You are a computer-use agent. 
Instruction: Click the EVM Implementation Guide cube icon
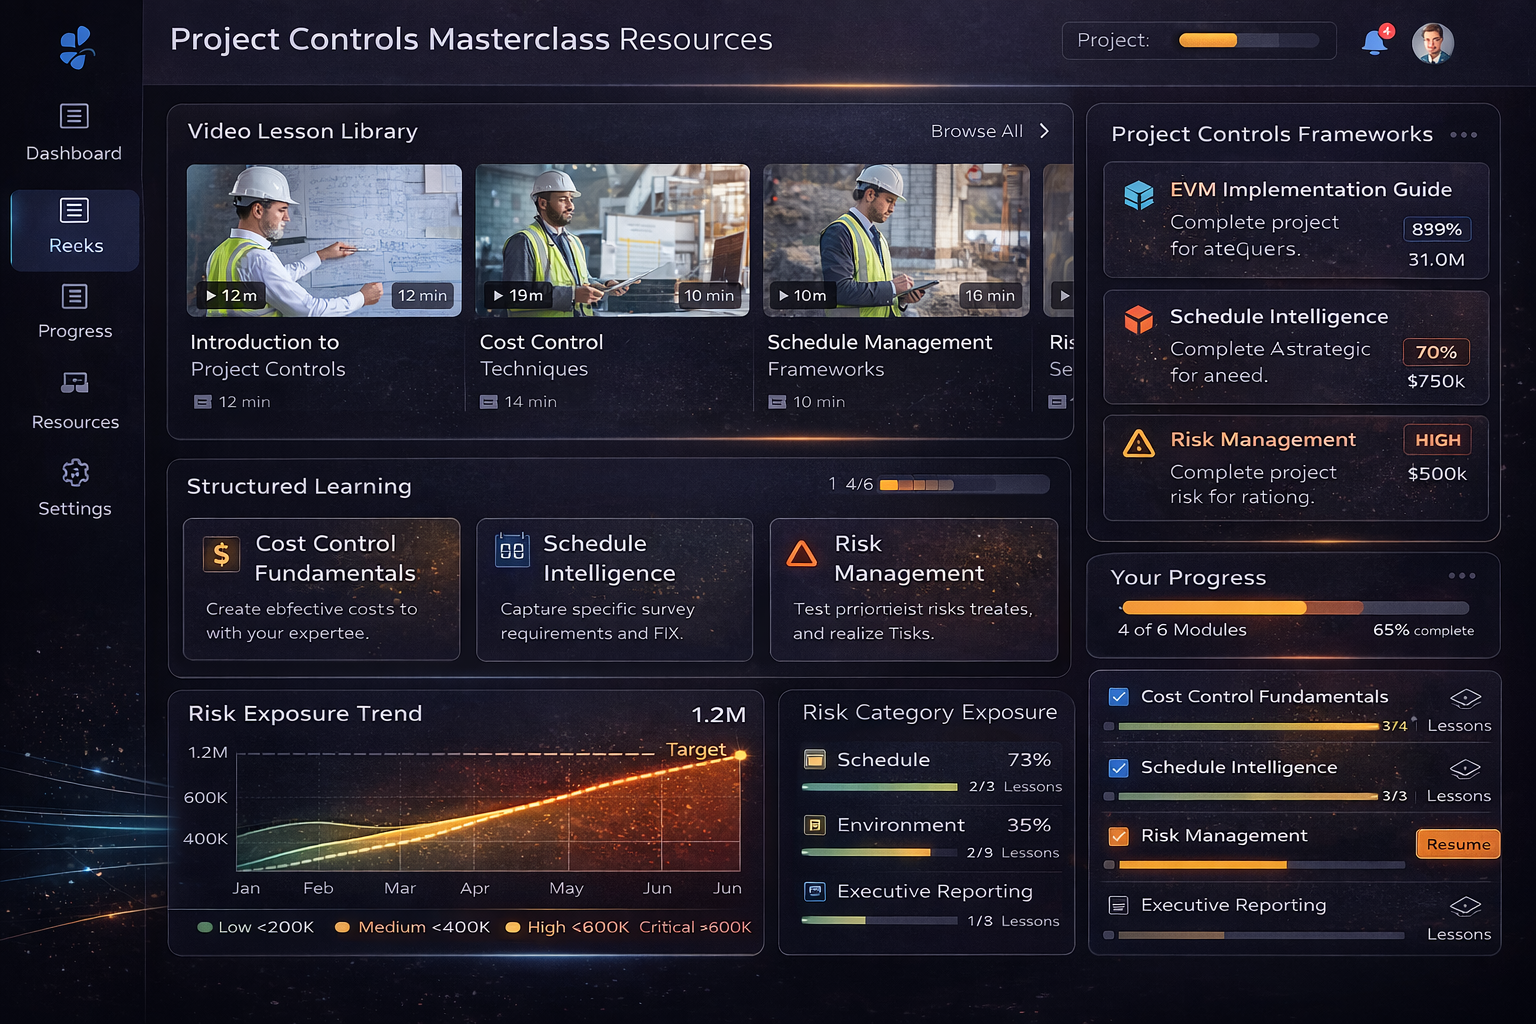(1138, 194)
